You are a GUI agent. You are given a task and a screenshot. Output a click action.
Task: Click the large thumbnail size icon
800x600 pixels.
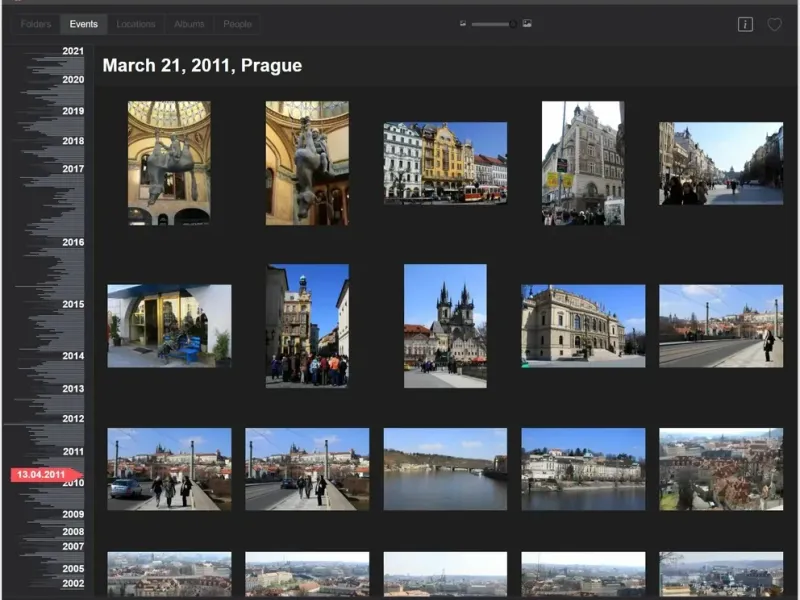pos(527,23)
